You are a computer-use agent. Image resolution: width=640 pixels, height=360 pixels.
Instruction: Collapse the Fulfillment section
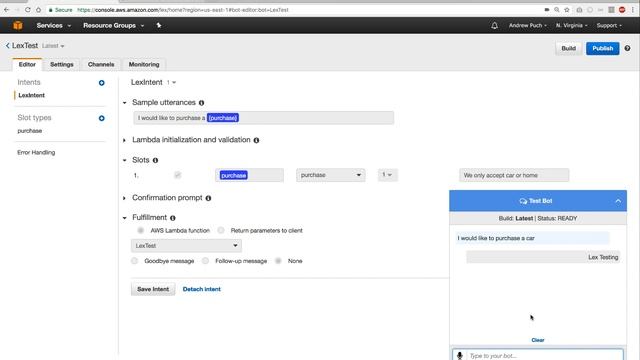[124, 218]
